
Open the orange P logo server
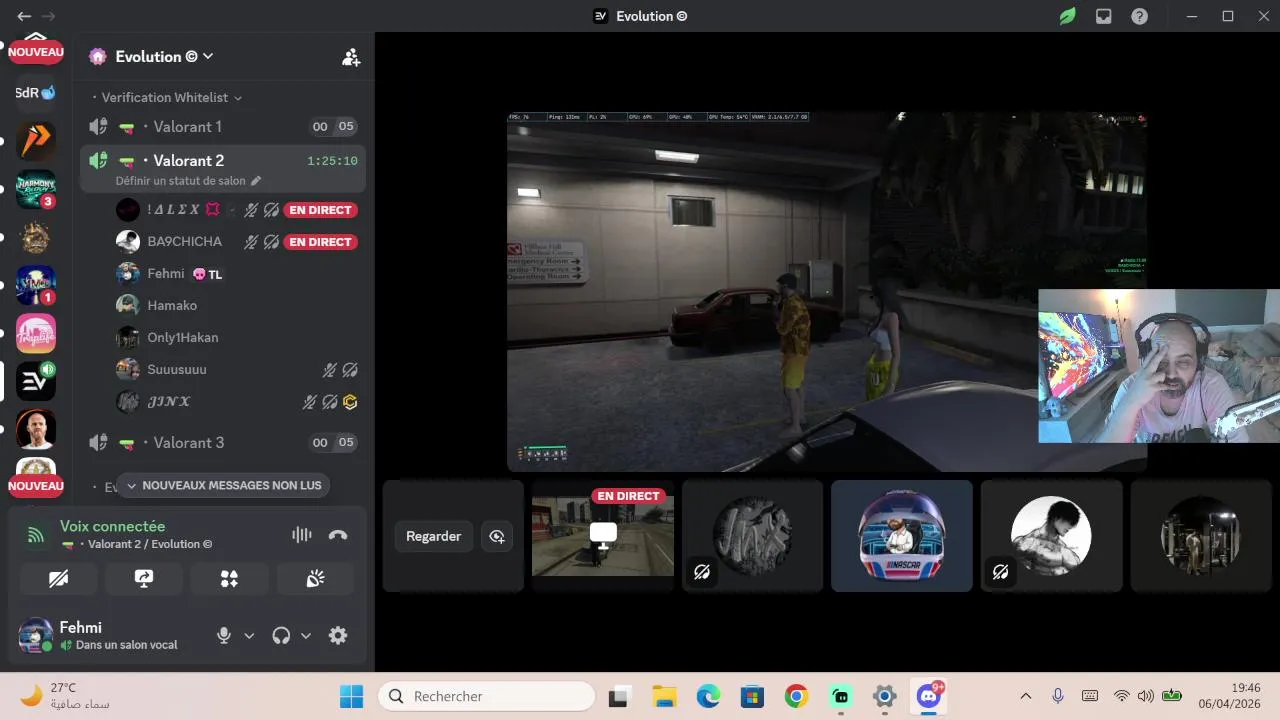pyautogui.click(x=36, y=141)
